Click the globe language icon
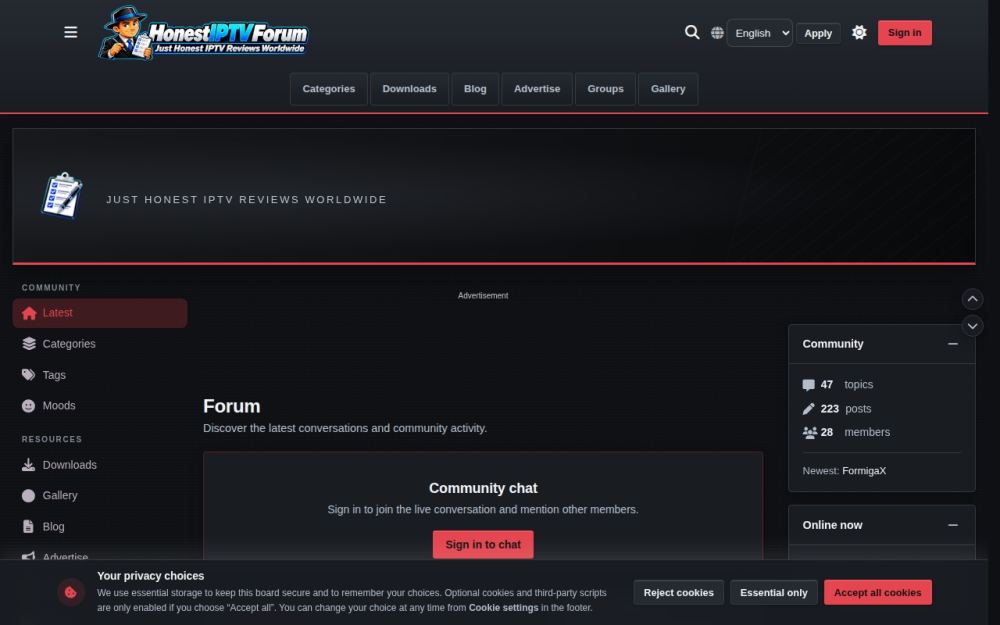 pyautogui.click(x=717, y=33)
